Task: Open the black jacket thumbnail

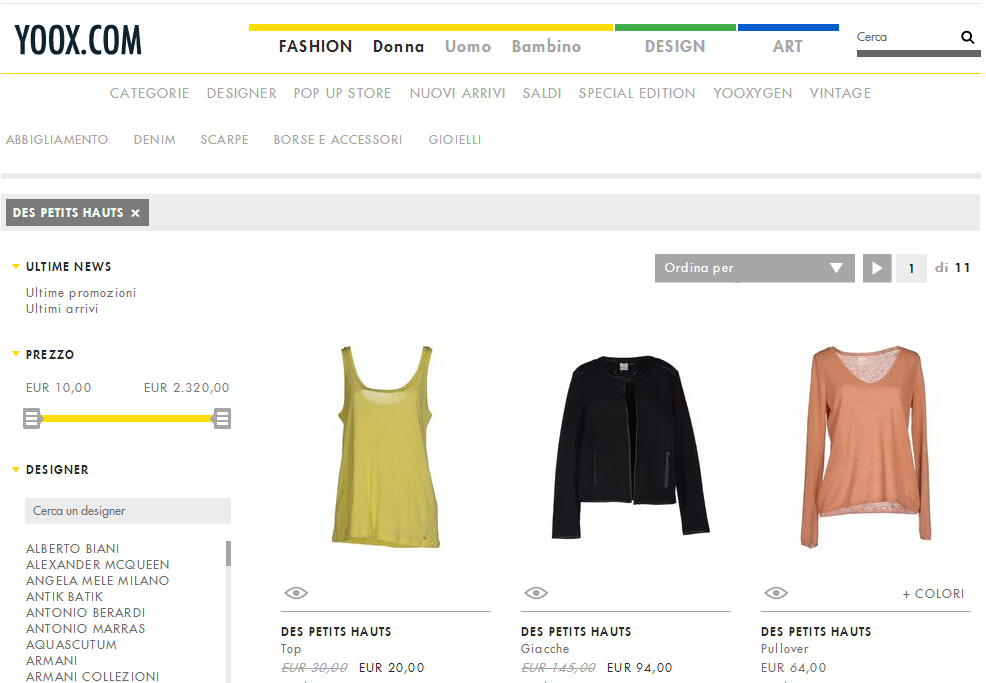Action: point(630,447)
